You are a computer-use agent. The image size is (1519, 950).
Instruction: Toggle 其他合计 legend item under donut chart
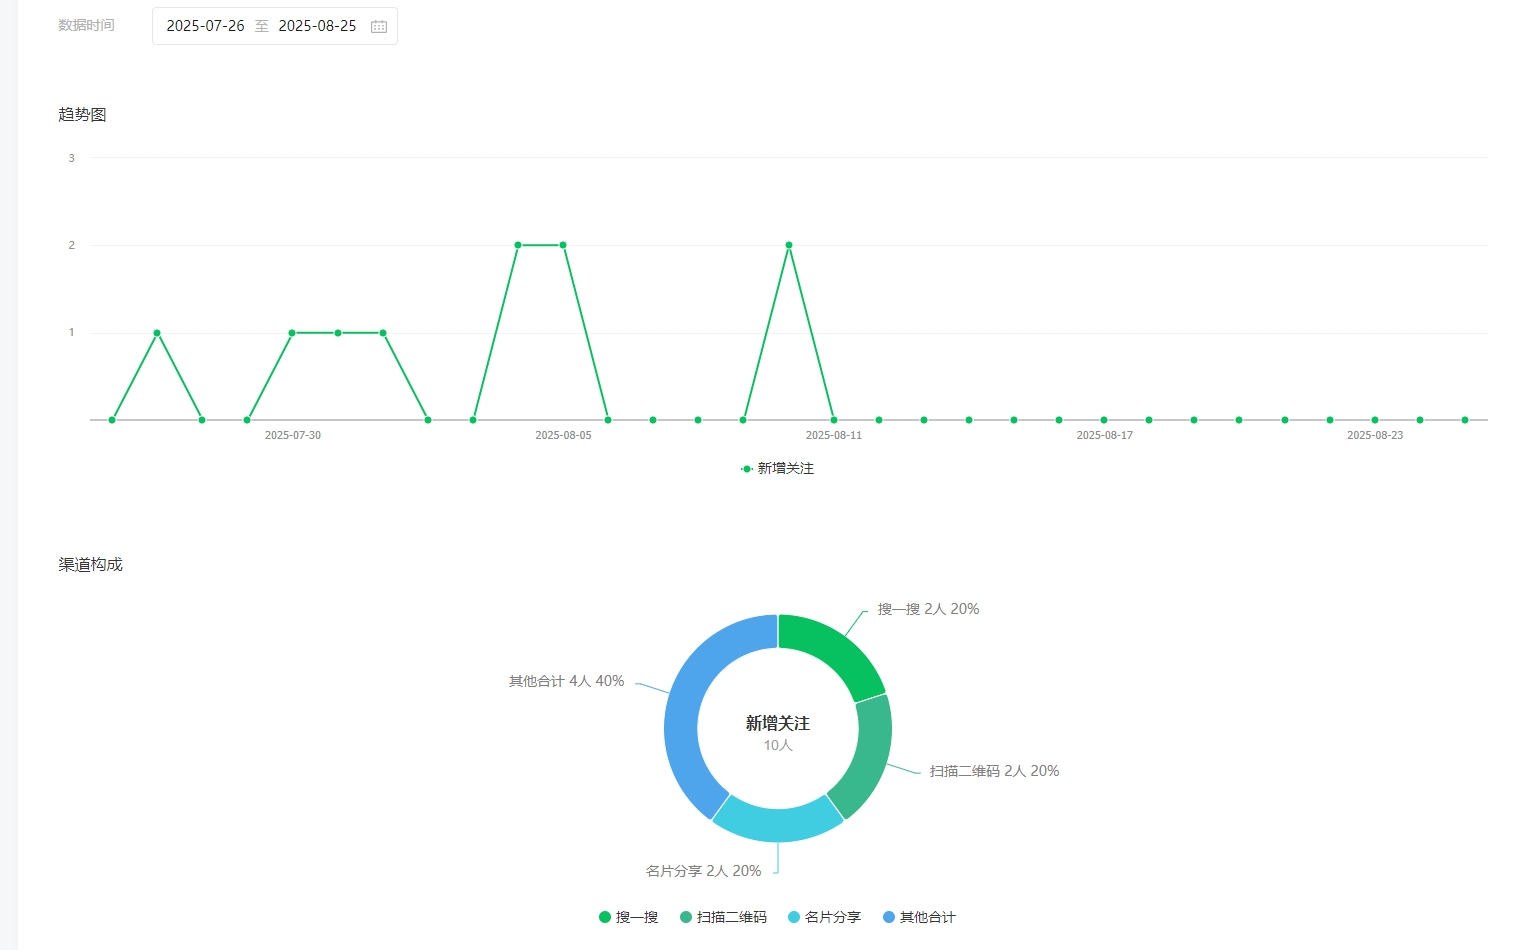919,917
